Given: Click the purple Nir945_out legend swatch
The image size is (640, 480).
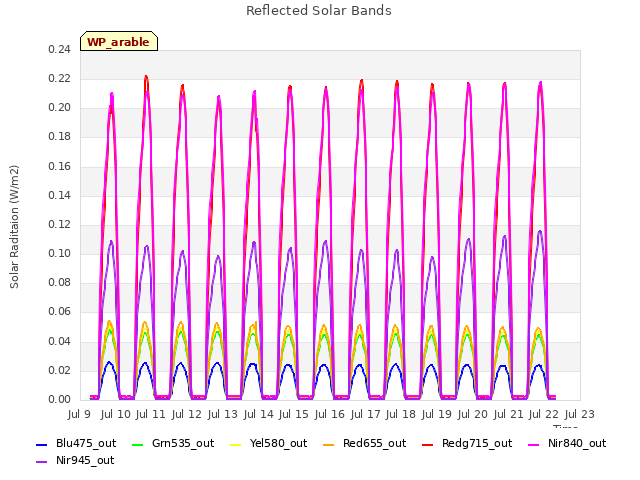Looking at the screenshot, I should (42, 462).
